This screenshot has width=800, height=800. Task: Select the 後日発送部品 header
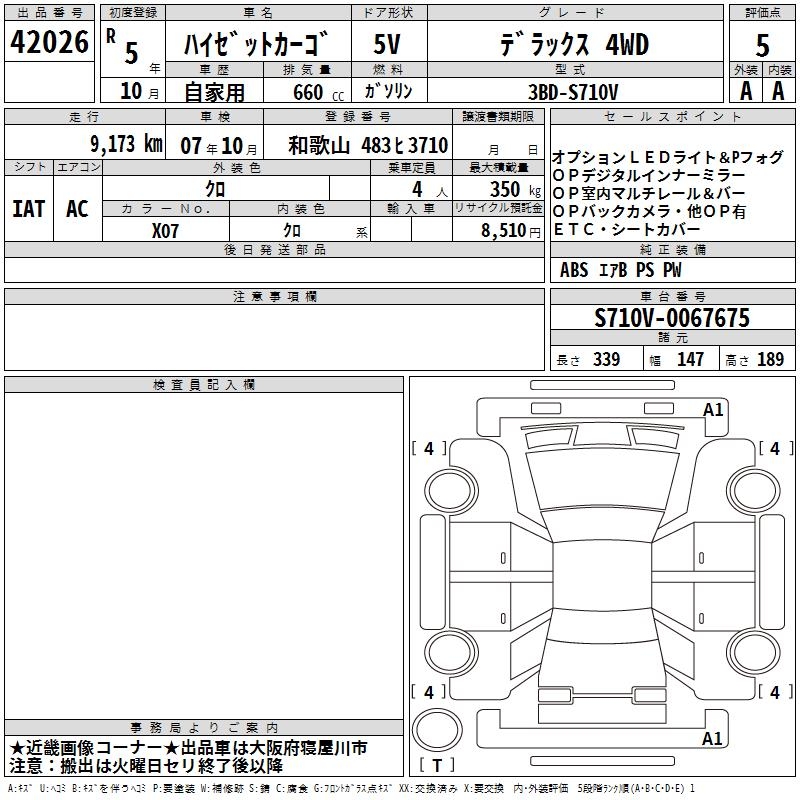274,249
